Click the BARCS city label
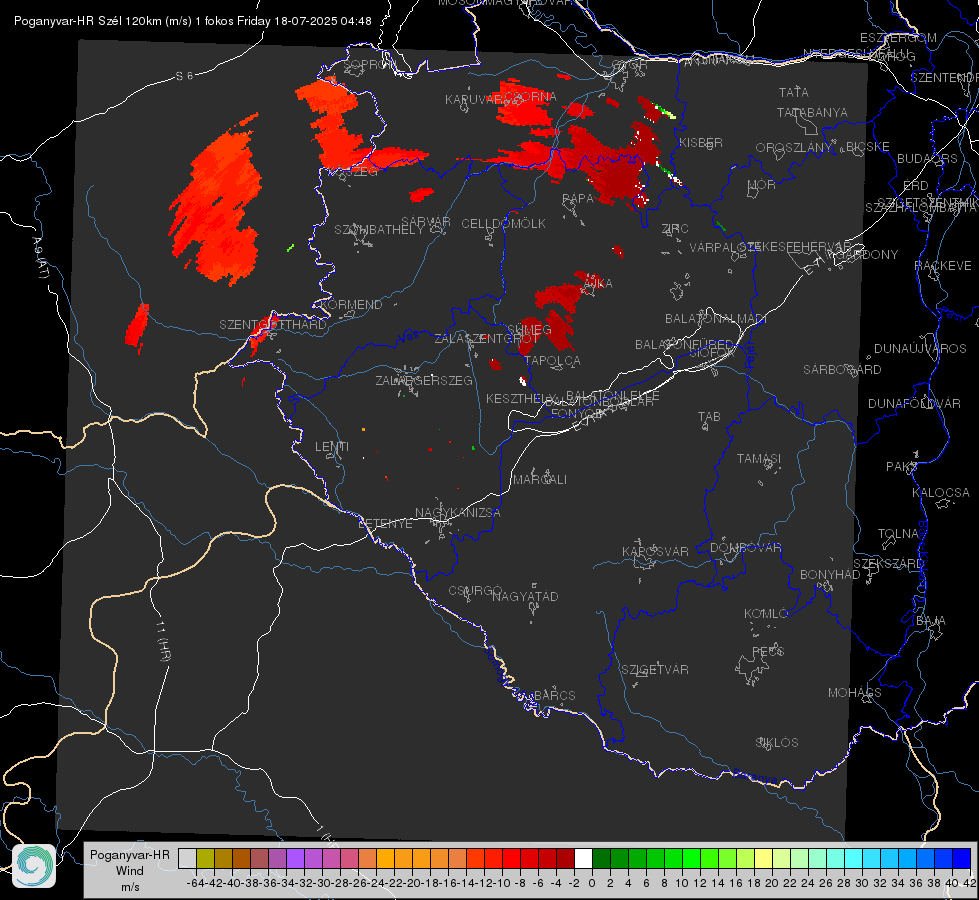 click(x=554, y=695)
